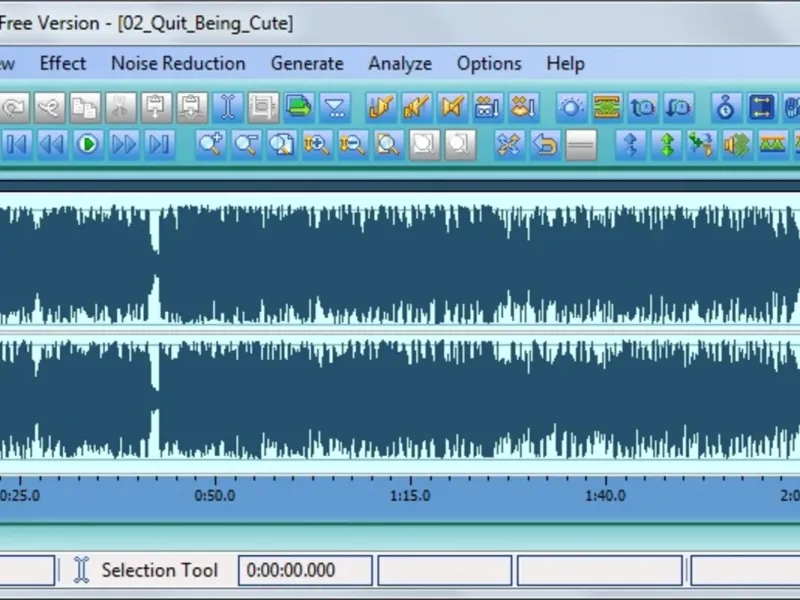Start playback with the green play button
The image size is (800, 600).
(88, 145)
